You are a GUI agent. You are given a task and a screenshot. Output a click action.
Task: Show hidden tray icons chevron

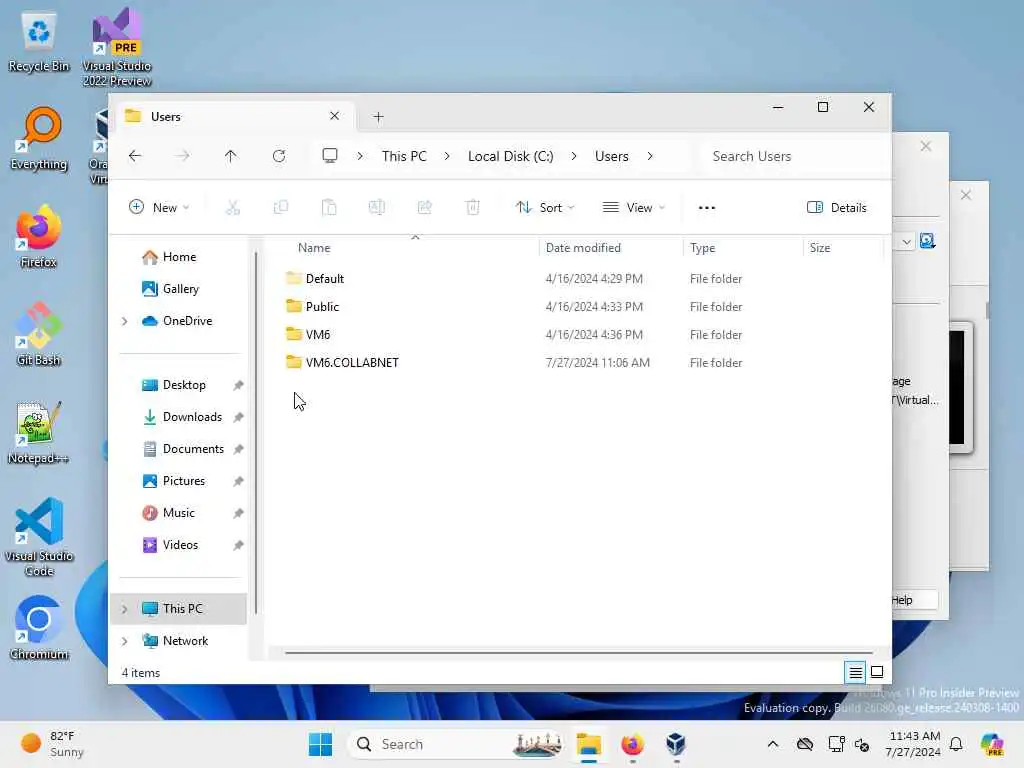pyautogui.click(x=773, y=744)
